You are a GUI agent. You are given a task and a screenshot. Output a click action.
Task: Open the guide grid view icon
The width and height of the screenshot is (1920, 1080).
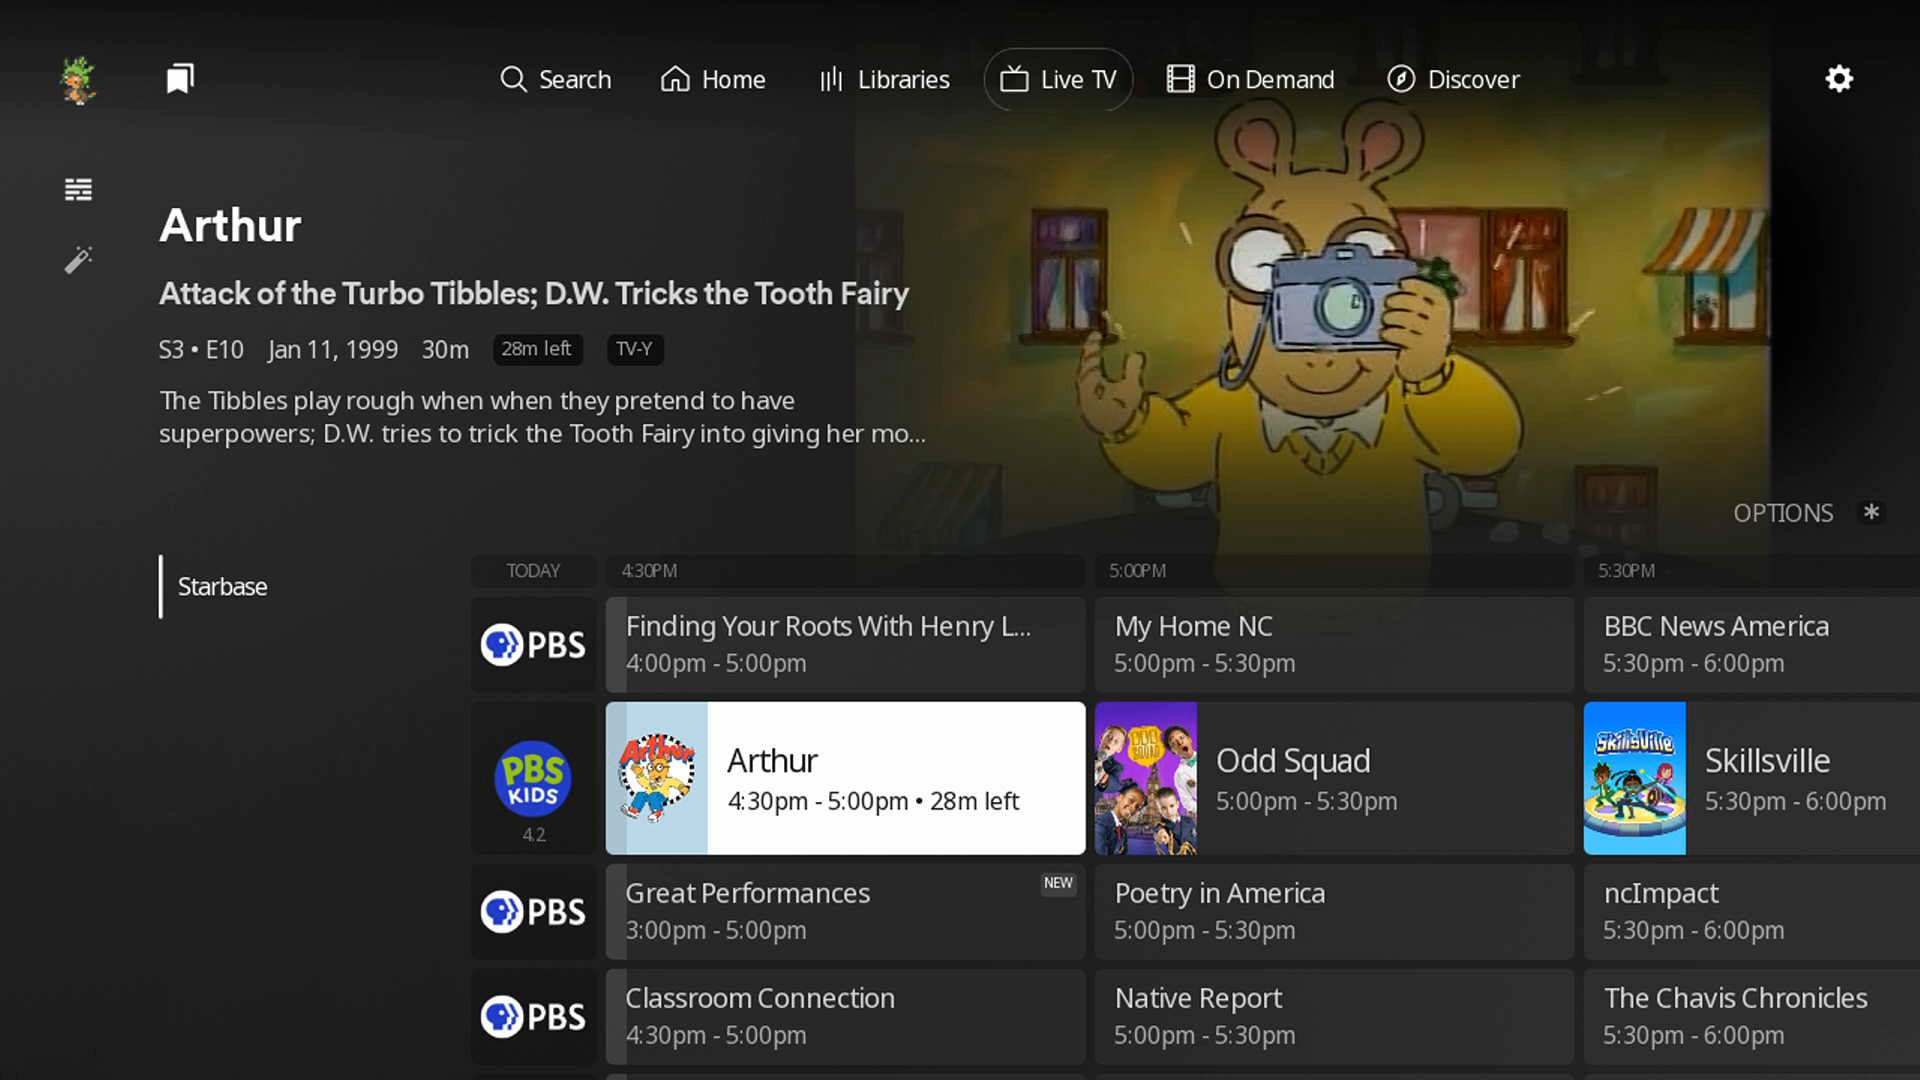[78, 189]
